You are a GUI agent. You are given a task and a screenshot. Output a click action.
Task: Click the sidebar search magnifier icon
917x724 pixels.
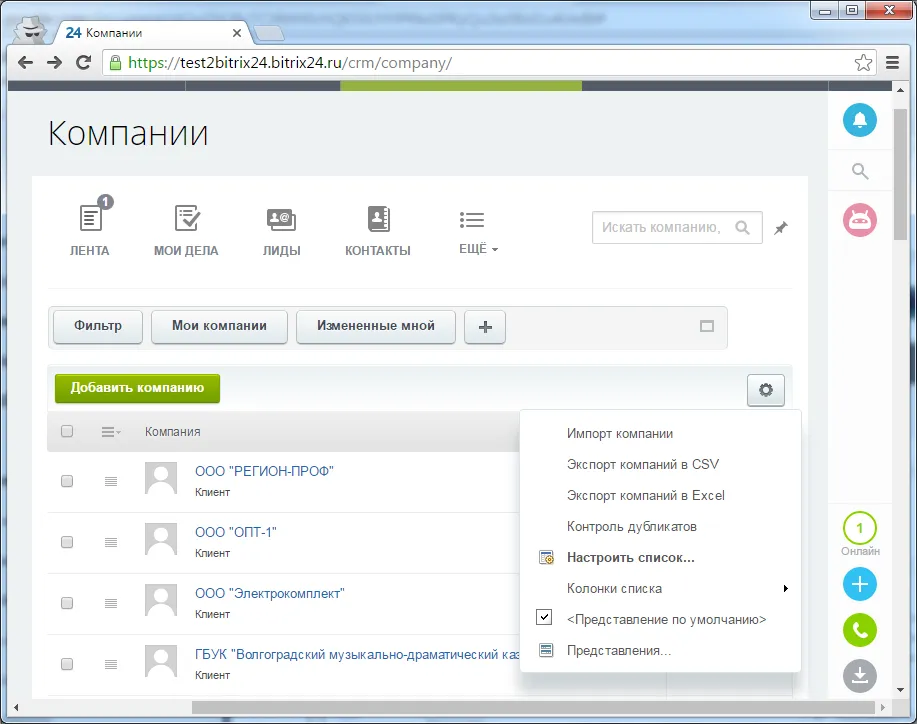coord(859,170)
